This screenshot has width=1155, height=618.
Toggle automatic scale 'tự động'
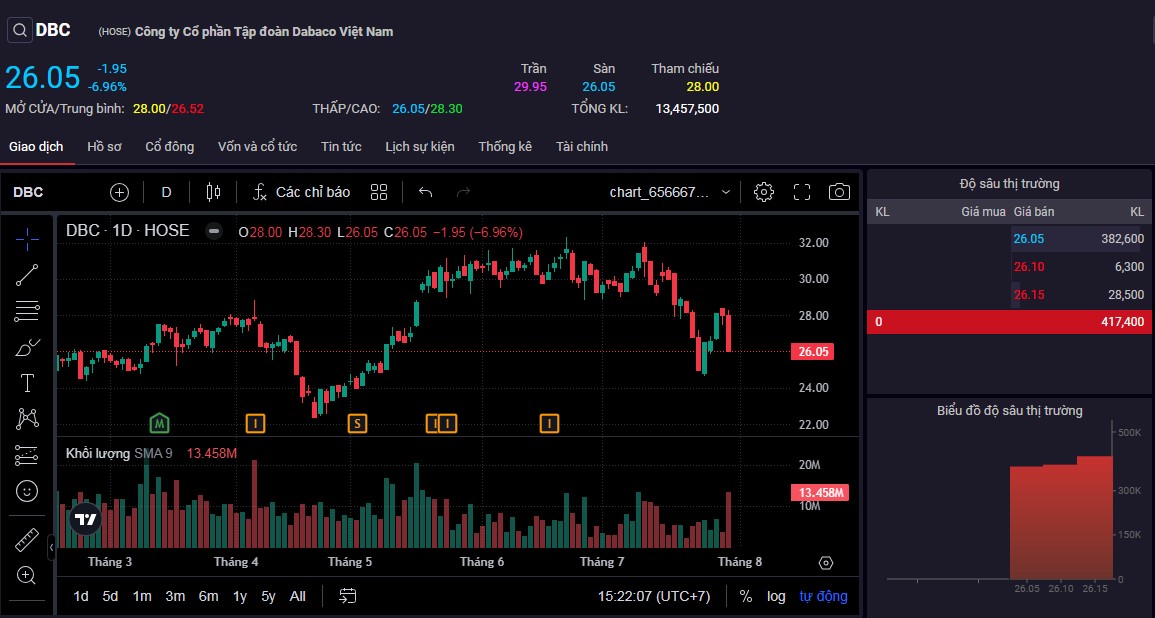click(823, 596)
